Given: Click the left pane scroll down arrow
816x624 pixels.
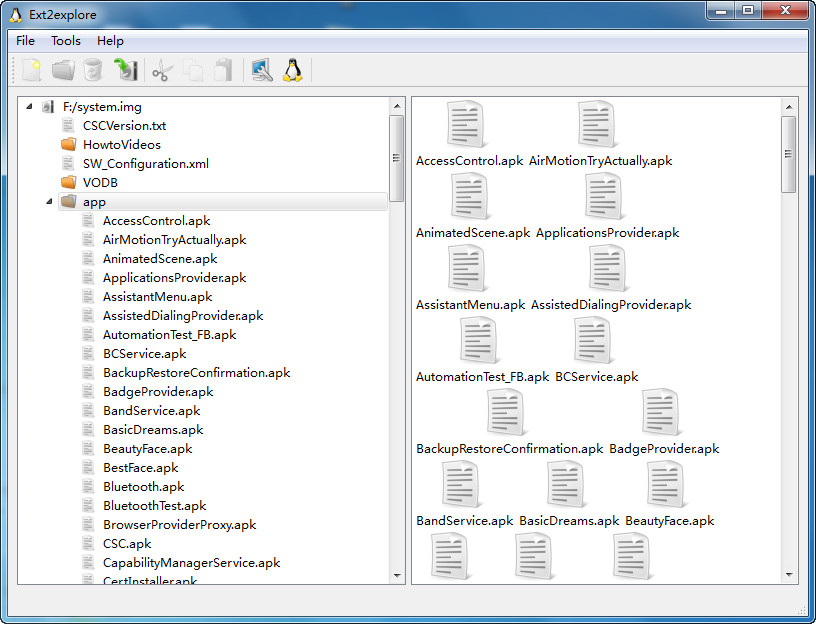Looking at the screenshot, I should pyautogui.click(x=397, y=575).
